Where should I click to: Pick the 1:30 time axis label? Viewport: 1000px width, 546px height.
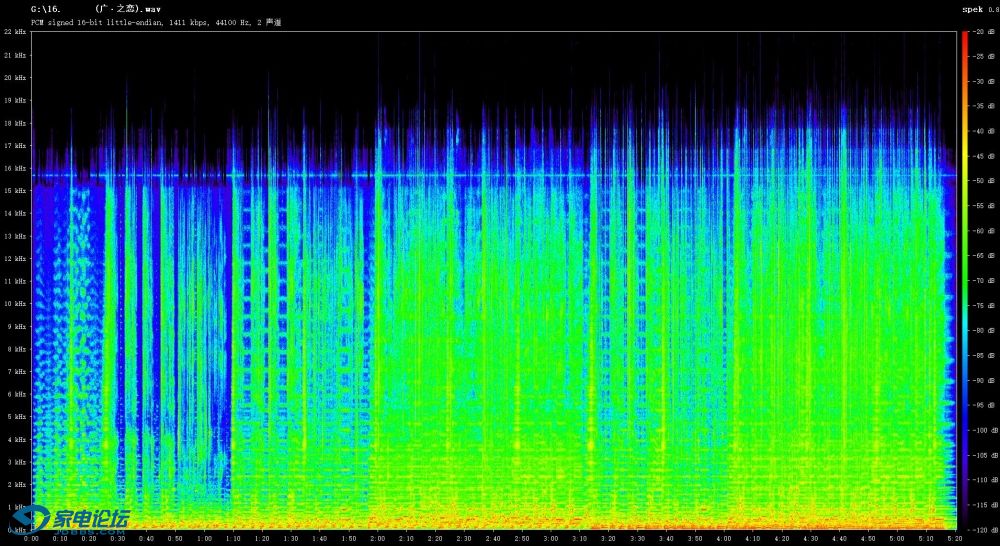pos(291,539)
